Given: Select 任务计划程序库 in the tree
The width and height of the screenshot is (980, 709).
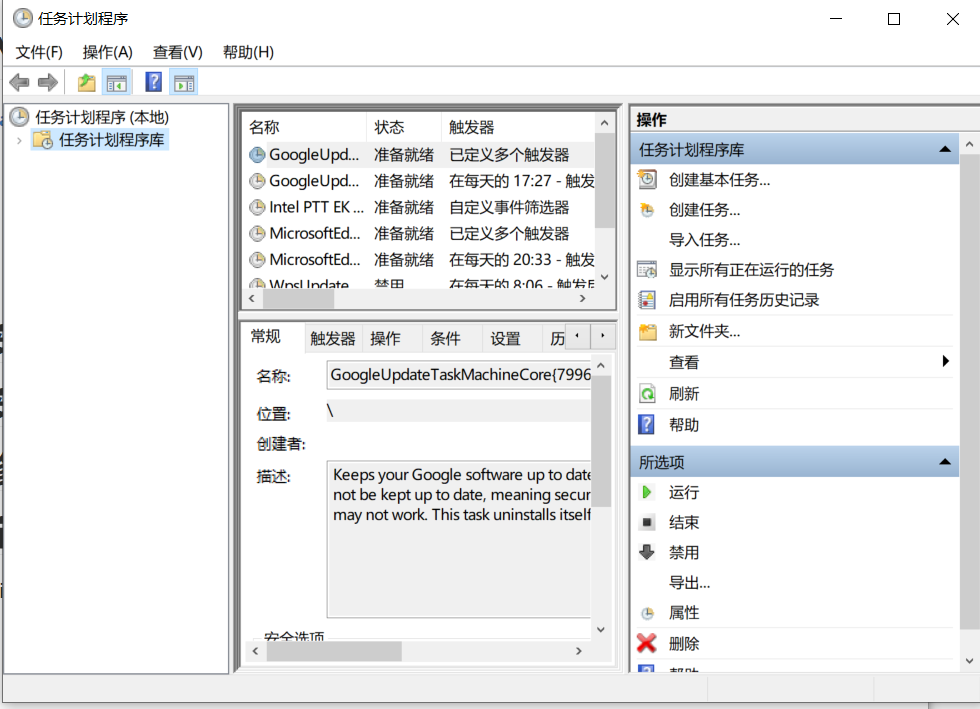Looking at the screenshot, I should pos(111,140).
